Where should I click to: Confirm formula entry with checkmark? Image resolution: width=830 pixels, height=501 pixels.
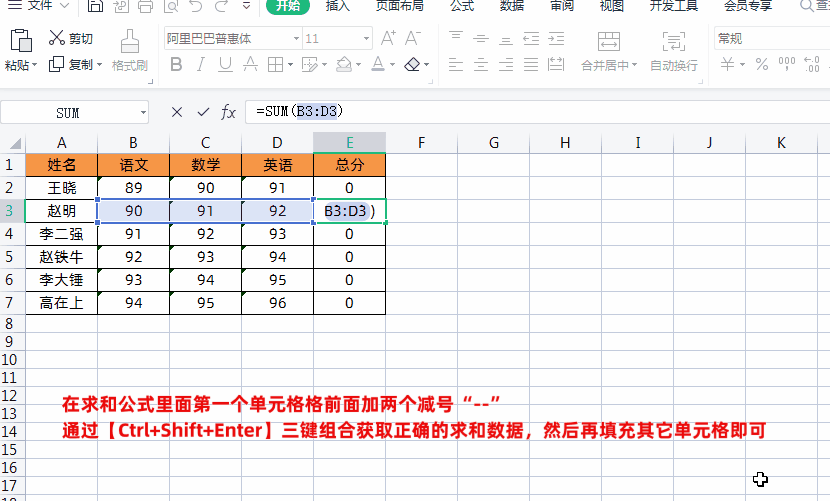[203, 112]
